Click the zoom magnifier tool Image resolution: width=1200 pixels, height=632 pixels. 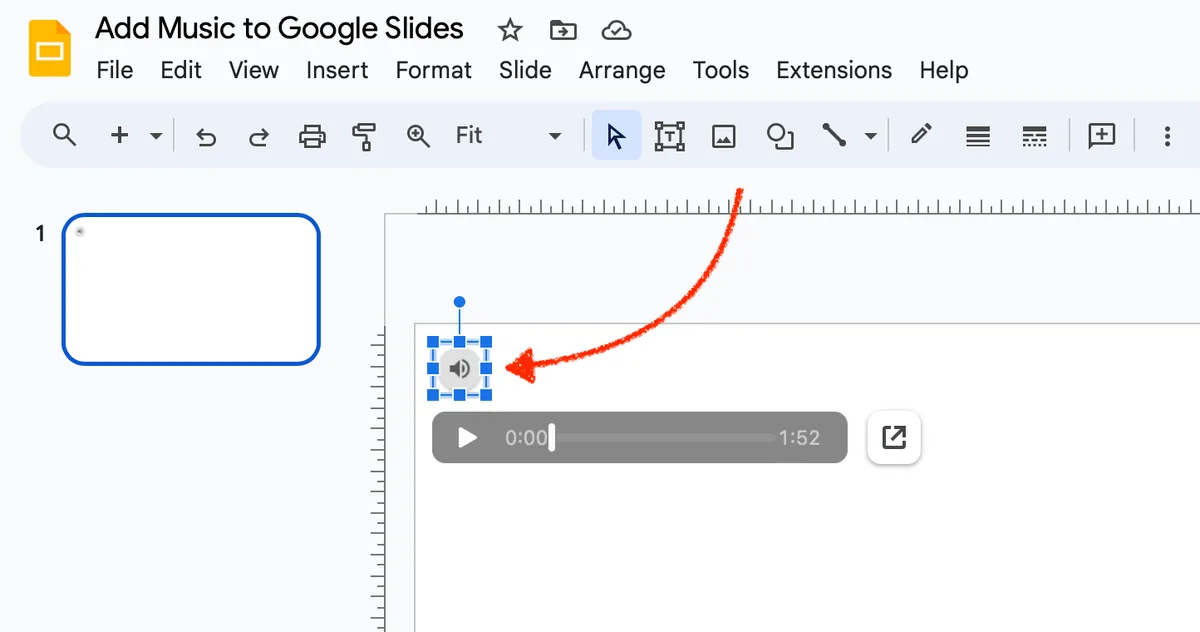[419, 136]
